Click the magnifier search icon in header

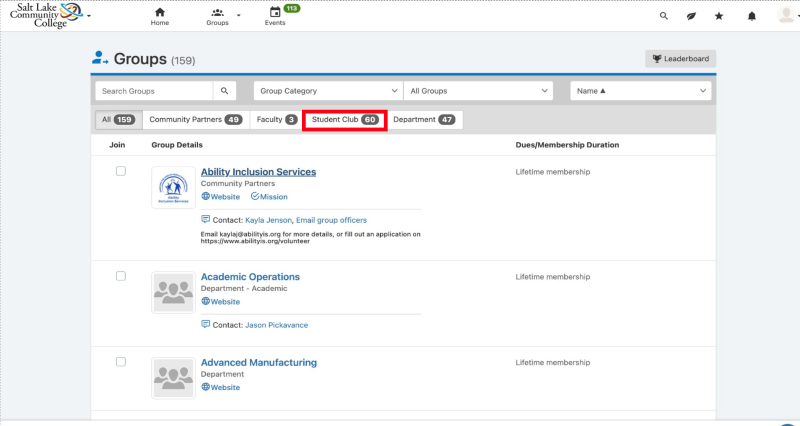coord(664,16)
